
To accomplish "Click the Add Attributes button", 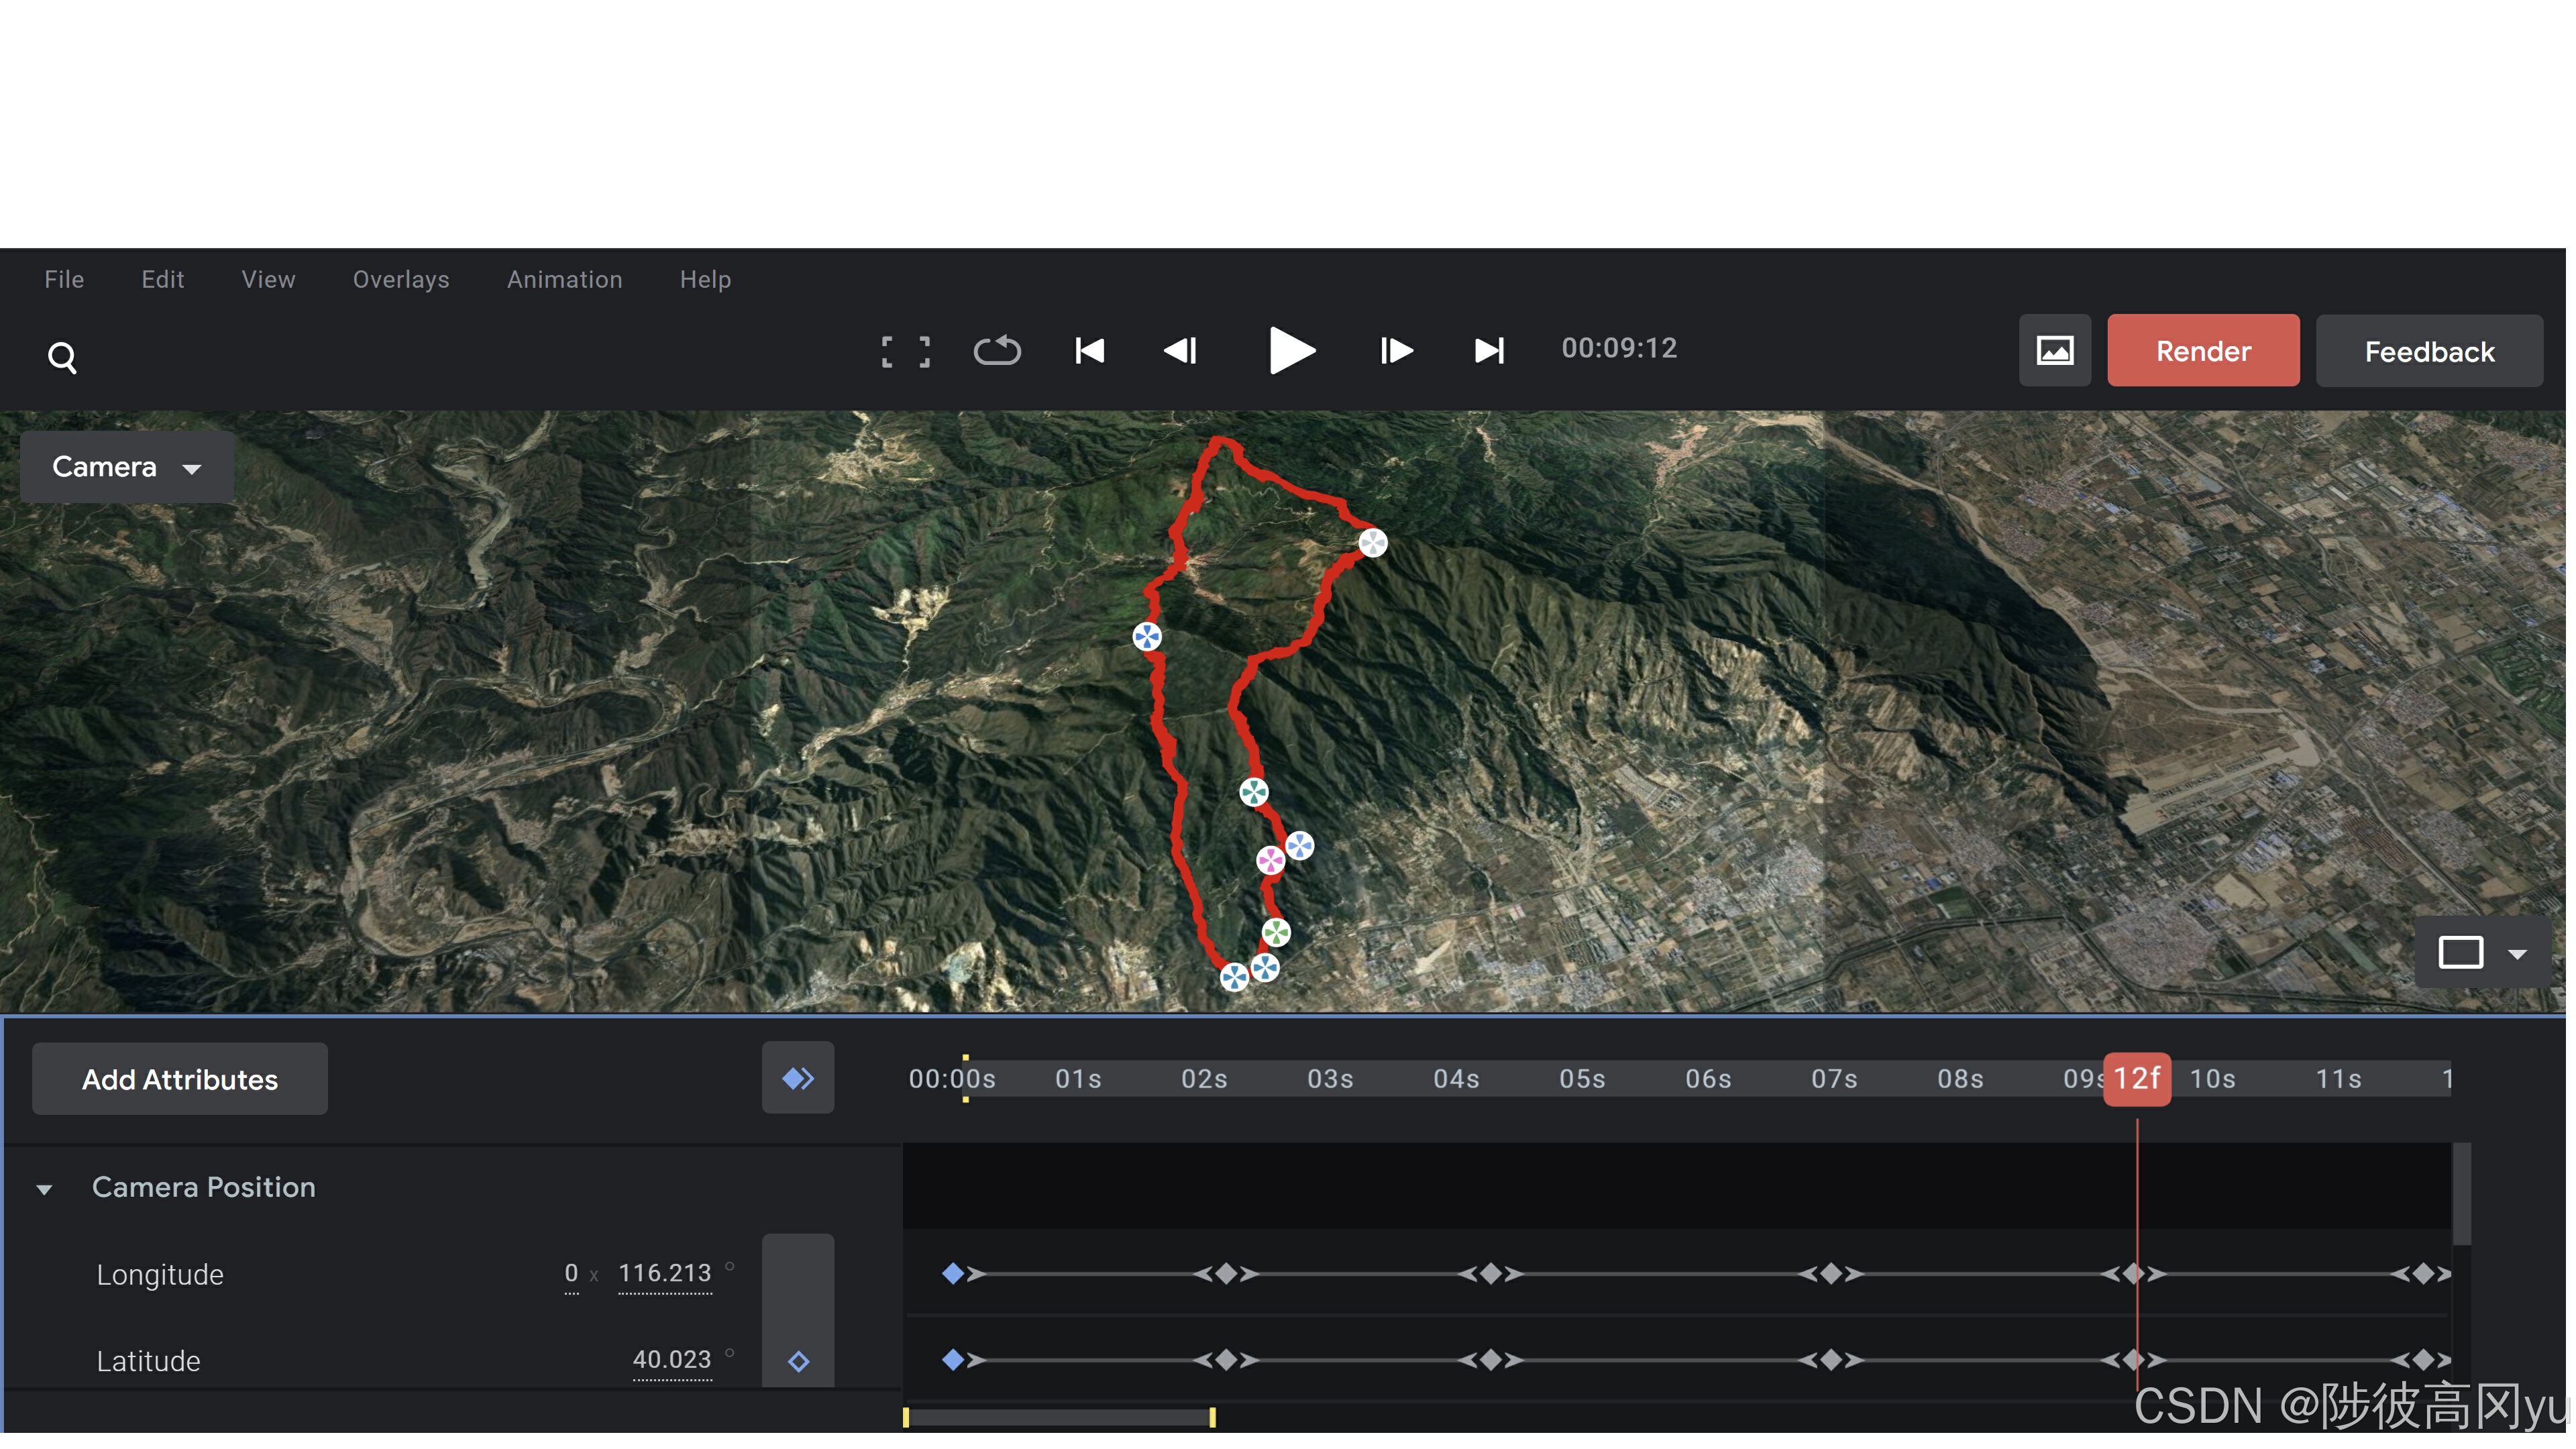I will [180, 1079].
